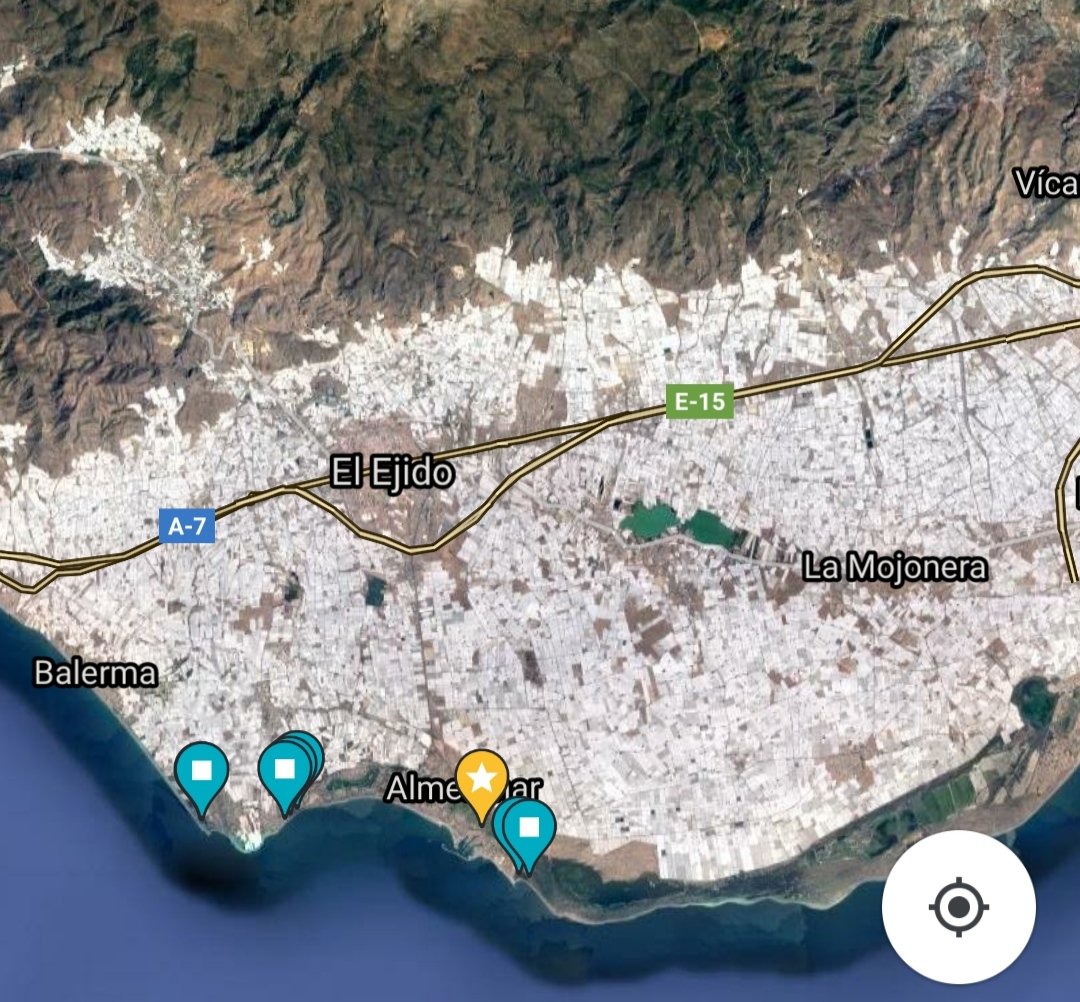1080x1002 pixels.
Task: Select the stacked teal pin cluster west of Almerimar
Action: pyautogui.click(x=289, y=771)
